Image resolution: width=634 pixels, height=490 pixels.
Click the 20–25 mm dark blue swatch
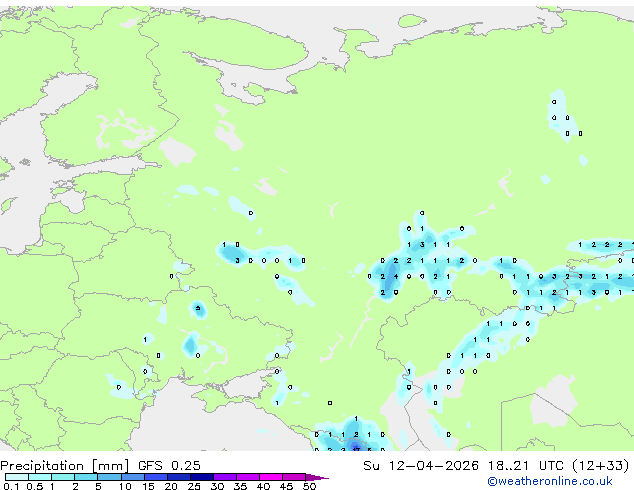(179, 477)
